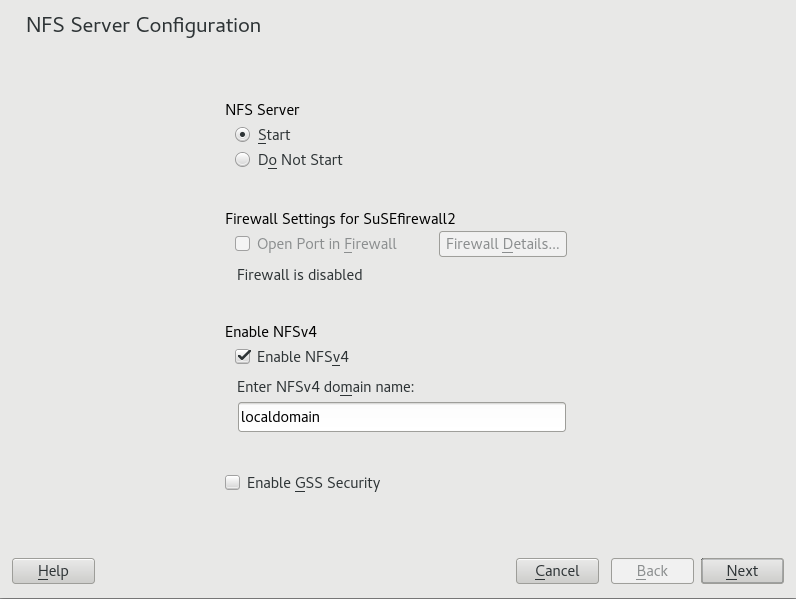This screenshot has height=599, width=796.
Task: Select the Start radio button
Action: (243, 135)
